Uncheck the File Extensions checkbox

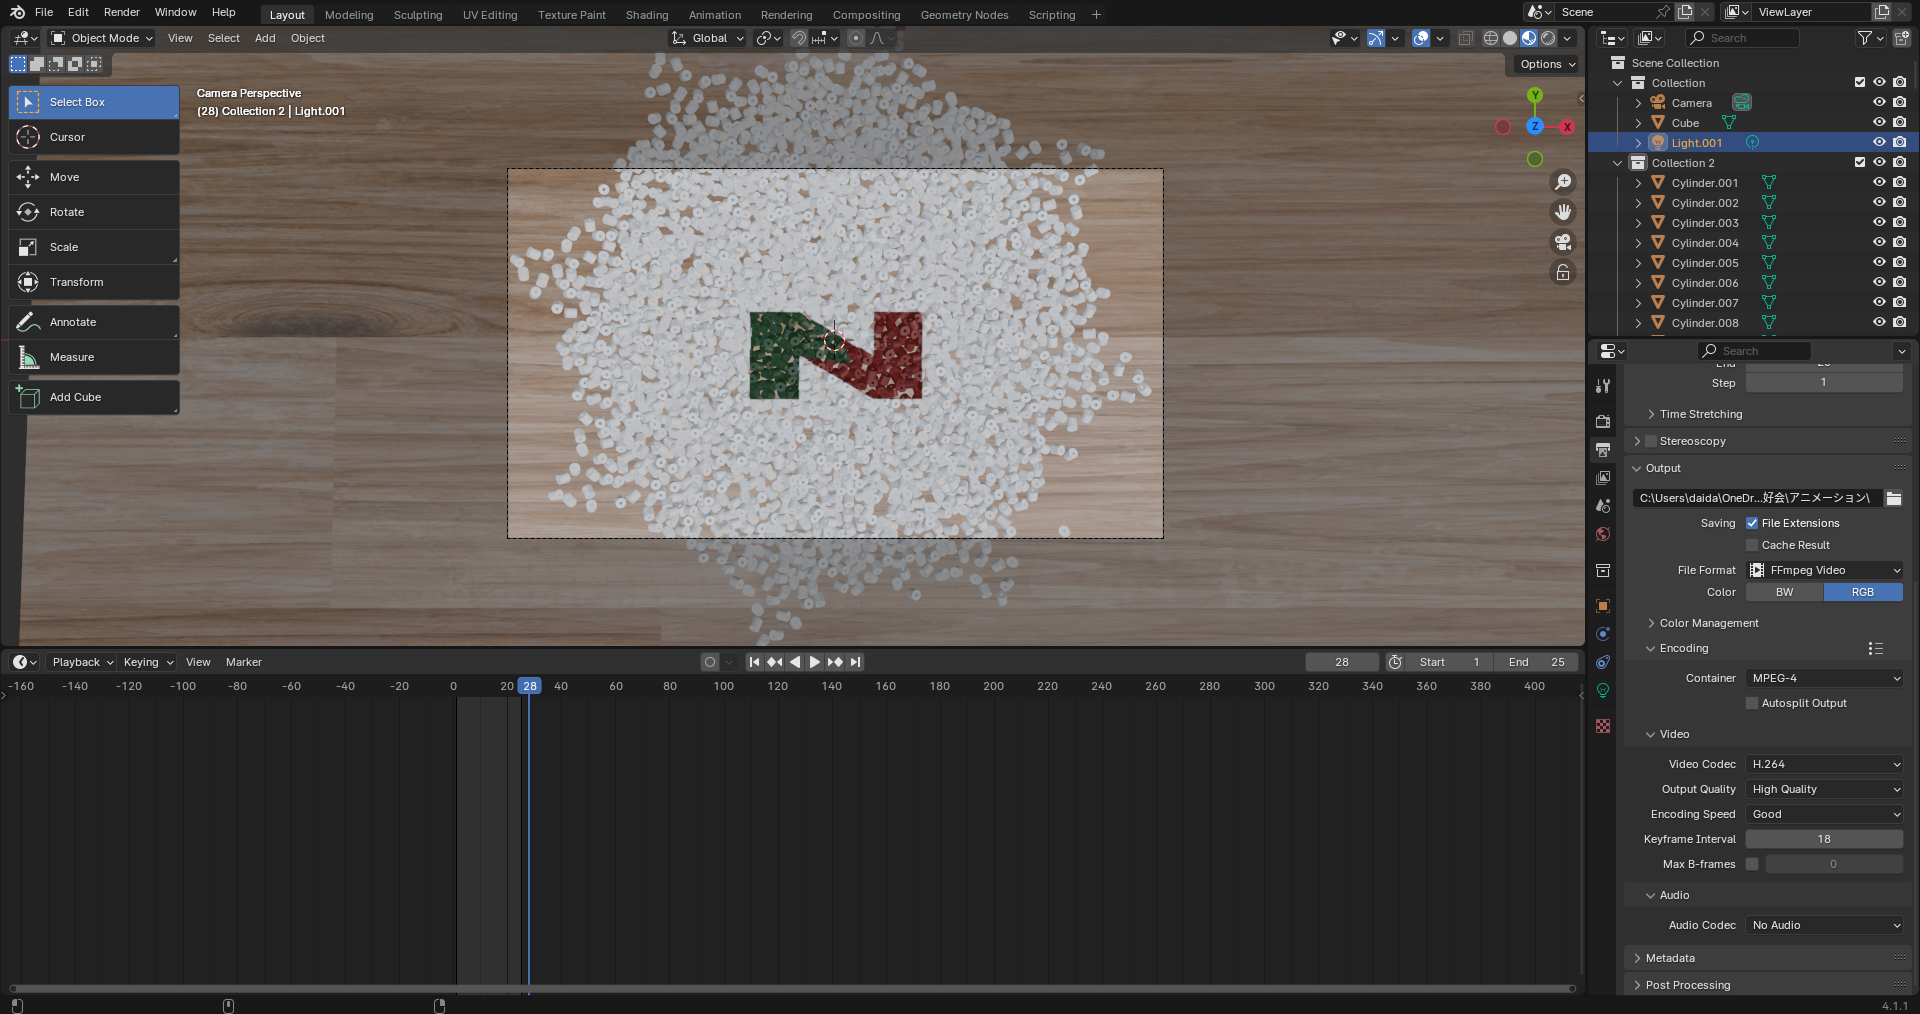click(1752, 523)
